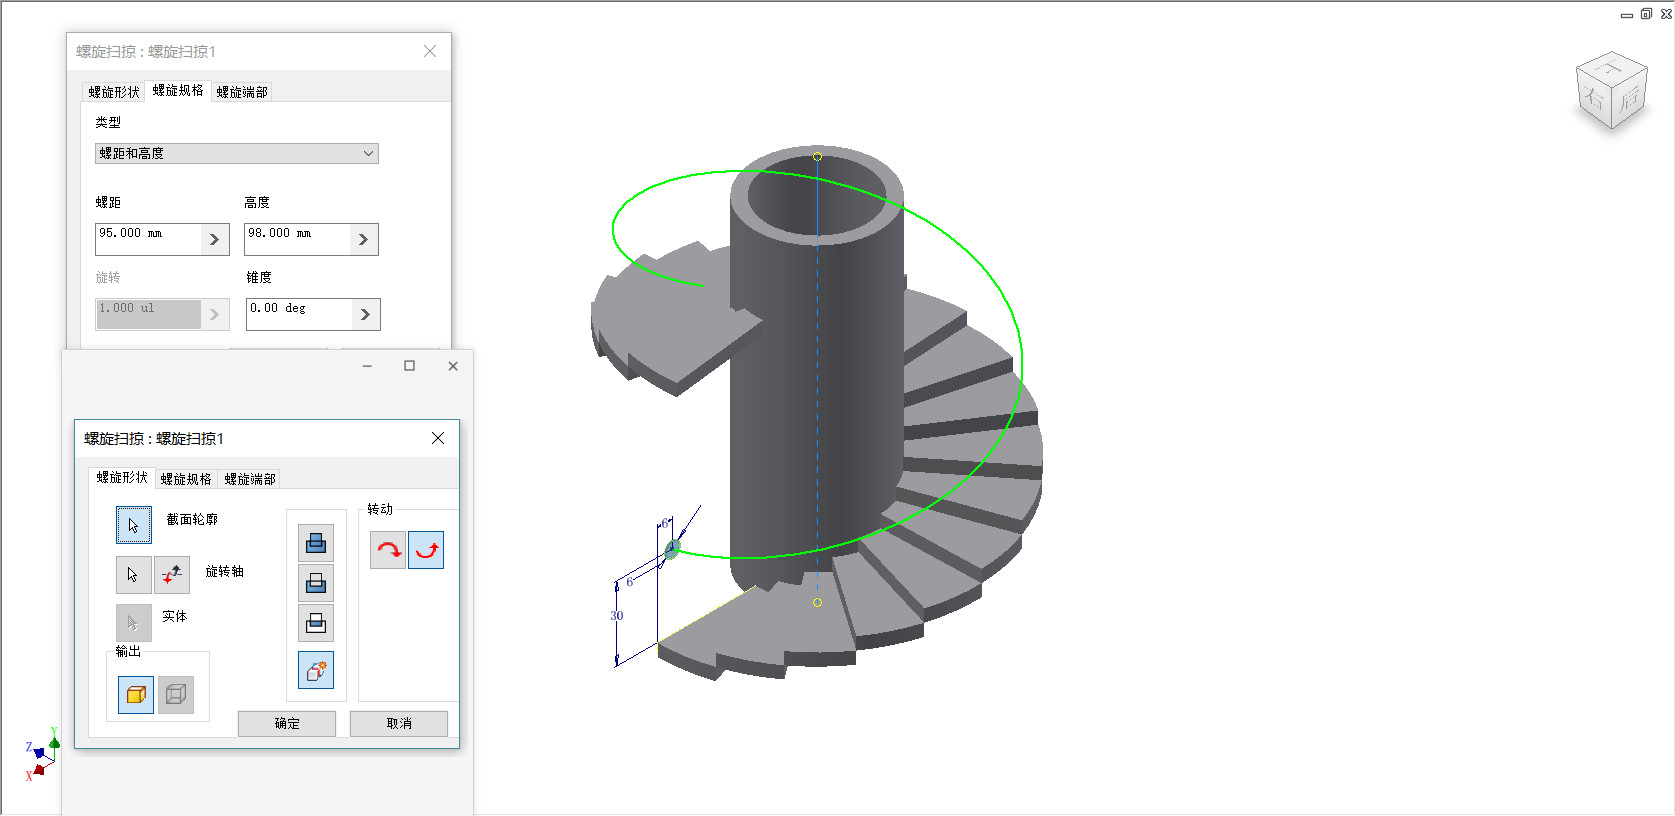Choose the surface output gray cube icon
The height and width of the screenshot is (816, 1675).
click(x=176, y=694)
